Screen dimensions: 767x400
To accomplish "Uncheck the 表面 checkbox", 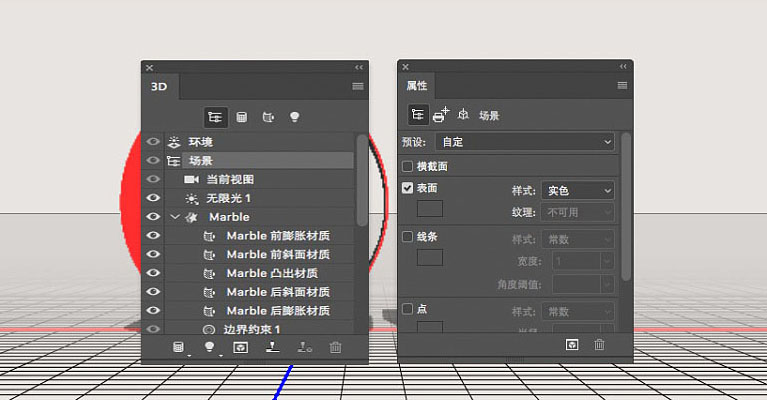I will pos(407,188).
